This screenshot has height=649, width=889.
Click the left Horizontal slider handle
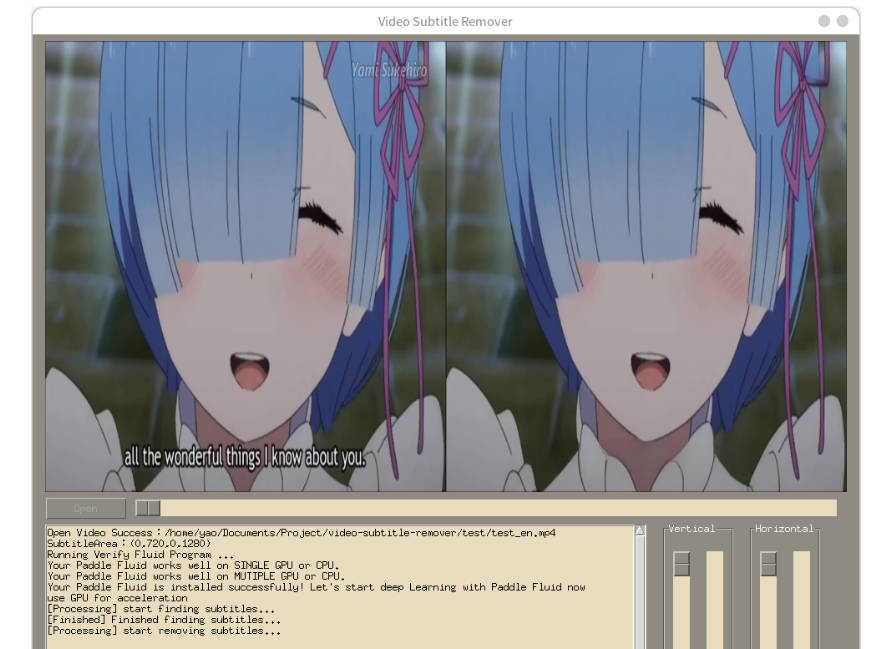coord(768,565)
